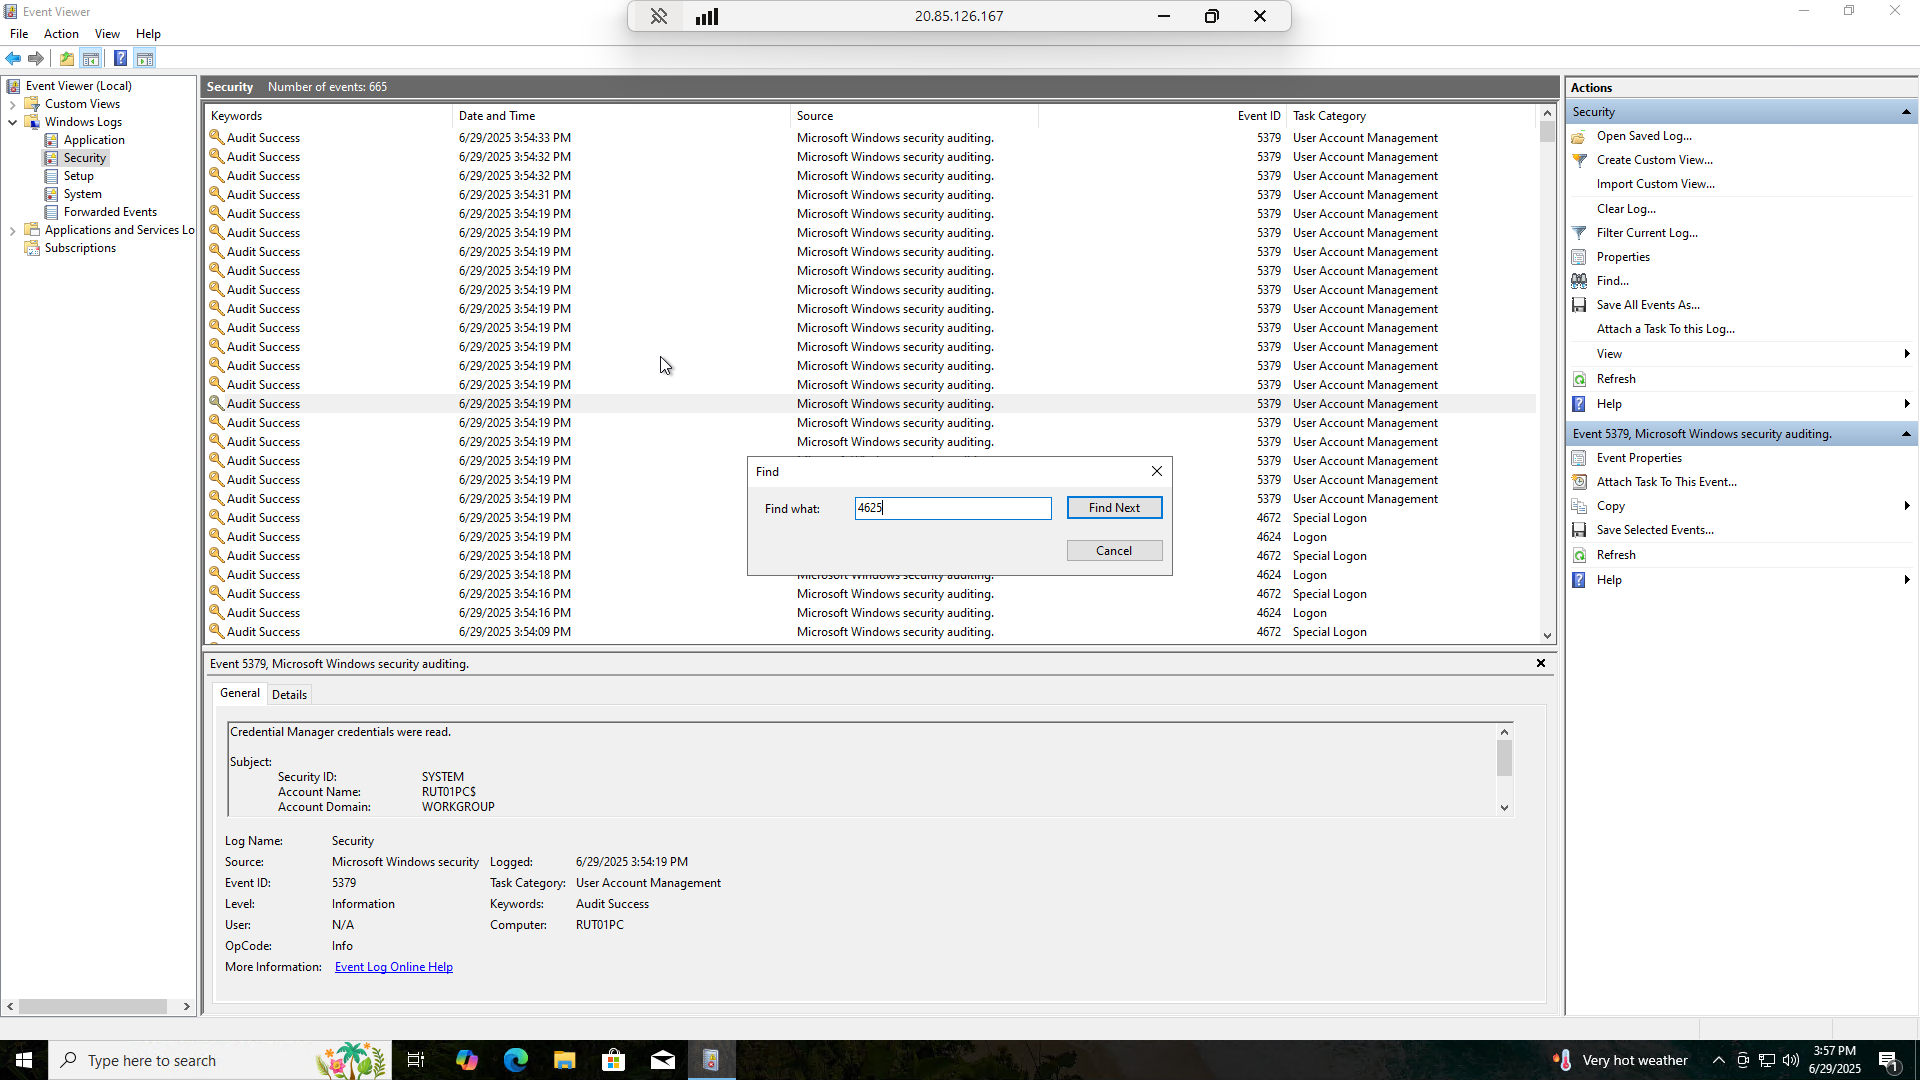Click the console tree horizontal scrollbar
The width and height of the screenshot is (1920, 1080).
[x=93, y=1007]
